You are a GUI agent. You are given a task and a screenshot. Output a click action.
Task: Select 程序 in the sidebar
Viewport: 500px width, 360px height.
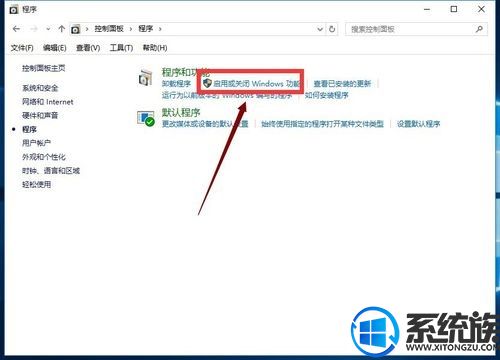(x=29, y=129)
